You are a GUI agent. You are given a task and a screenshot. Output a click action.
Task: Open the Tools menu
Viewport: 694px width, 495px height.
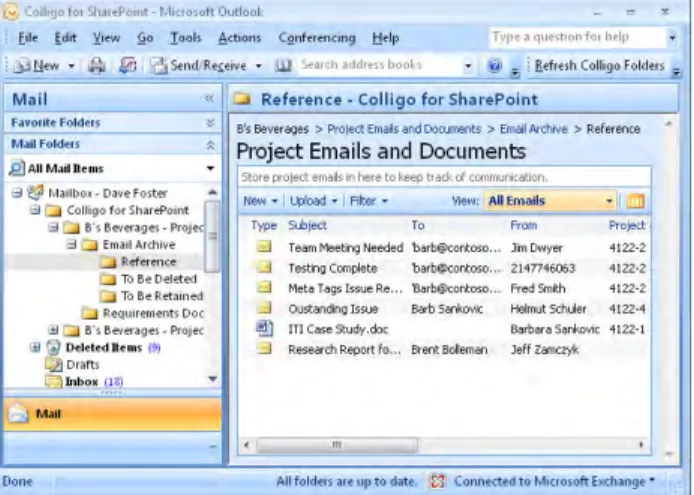[186, 38]
